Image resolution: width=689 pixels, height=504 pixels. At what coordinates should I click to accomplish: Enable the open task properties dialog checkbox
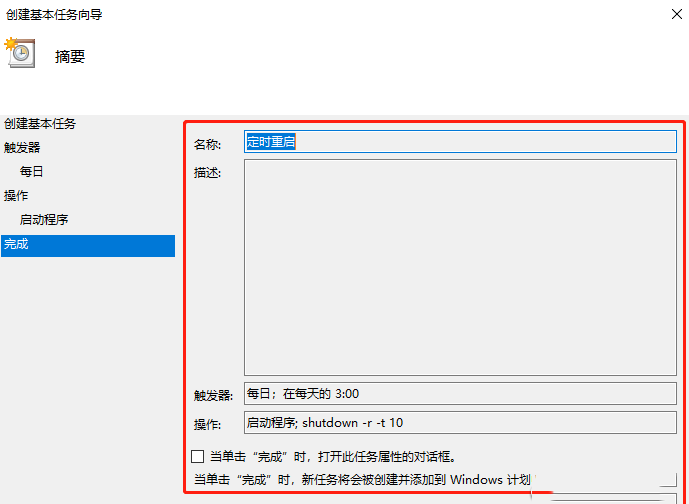(x=198, y=457)
